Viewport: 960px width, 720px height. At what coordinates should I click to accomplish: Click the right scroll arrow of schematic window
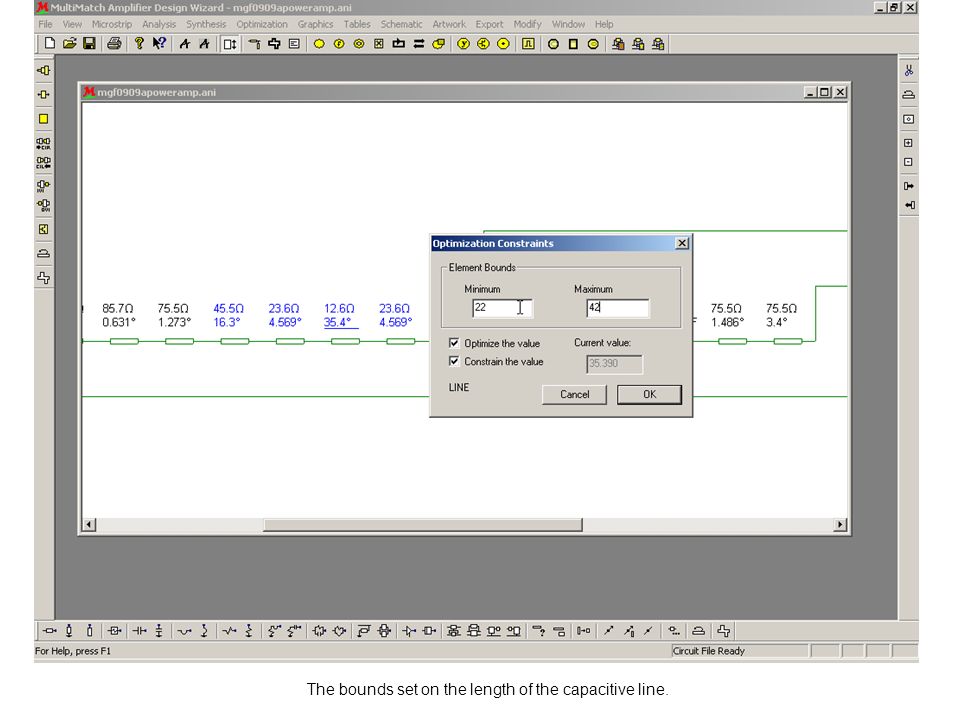coord(840,525)
